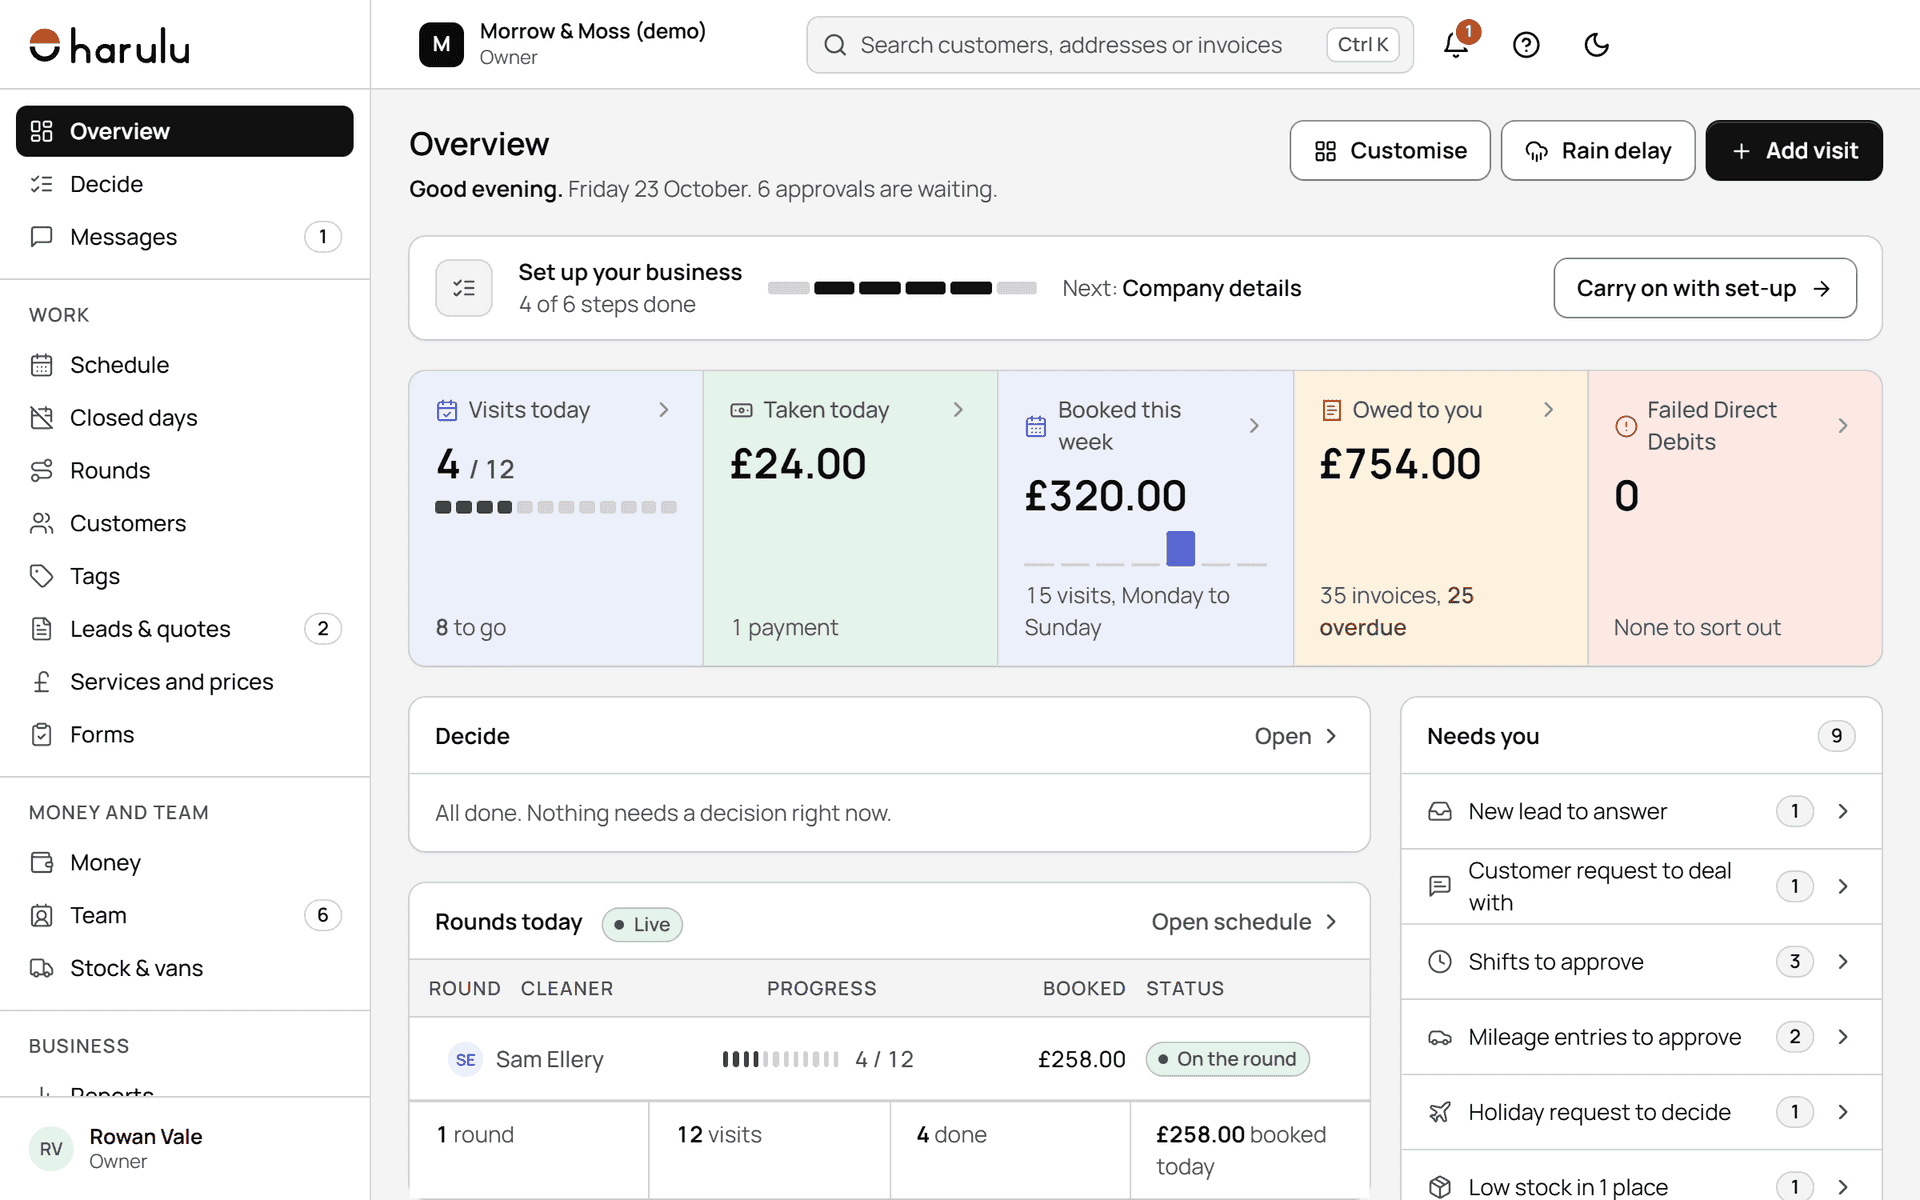Click the set-up checklist icon

tap(464, 288)
